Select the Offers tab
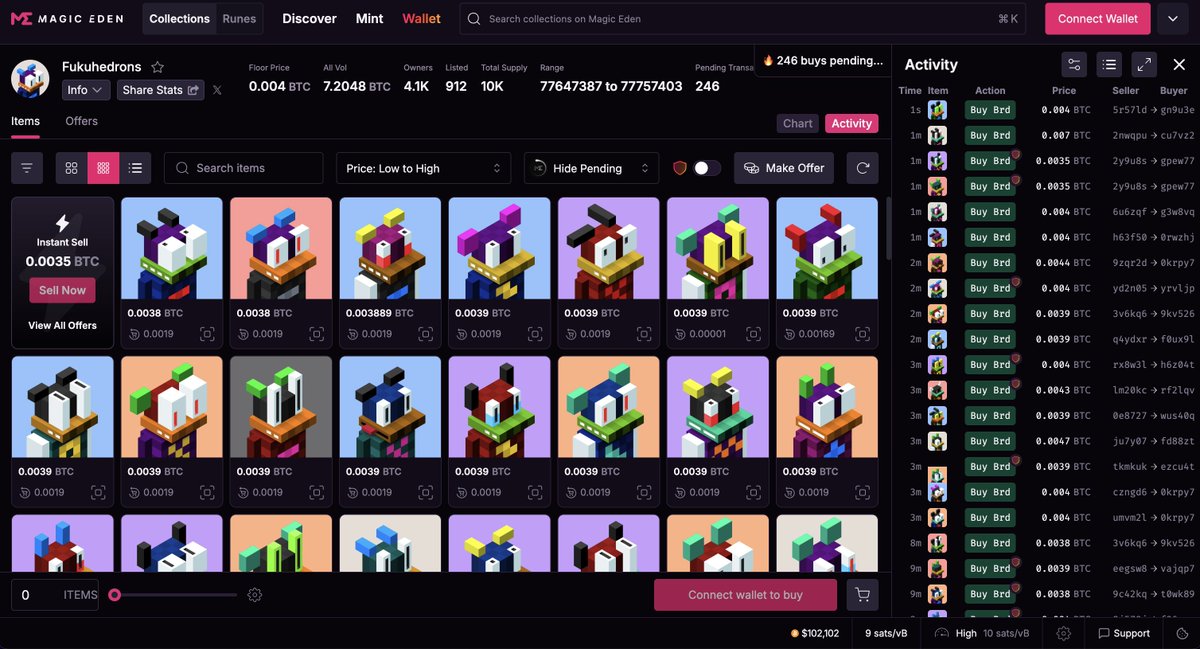The width and height of the screenshot is (1200, 649). [x=82, y=121]
